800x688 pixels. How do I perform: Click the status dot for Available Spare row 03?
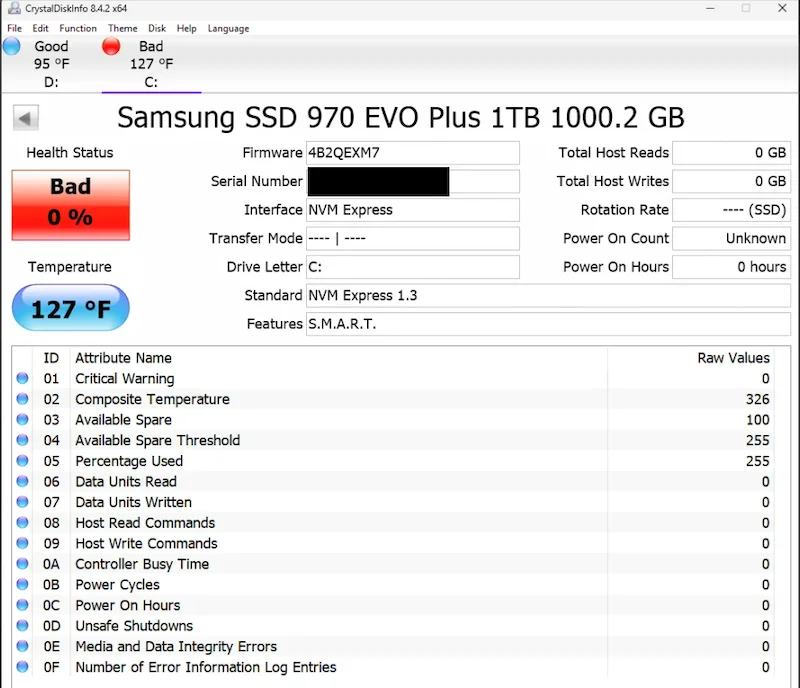22,420
